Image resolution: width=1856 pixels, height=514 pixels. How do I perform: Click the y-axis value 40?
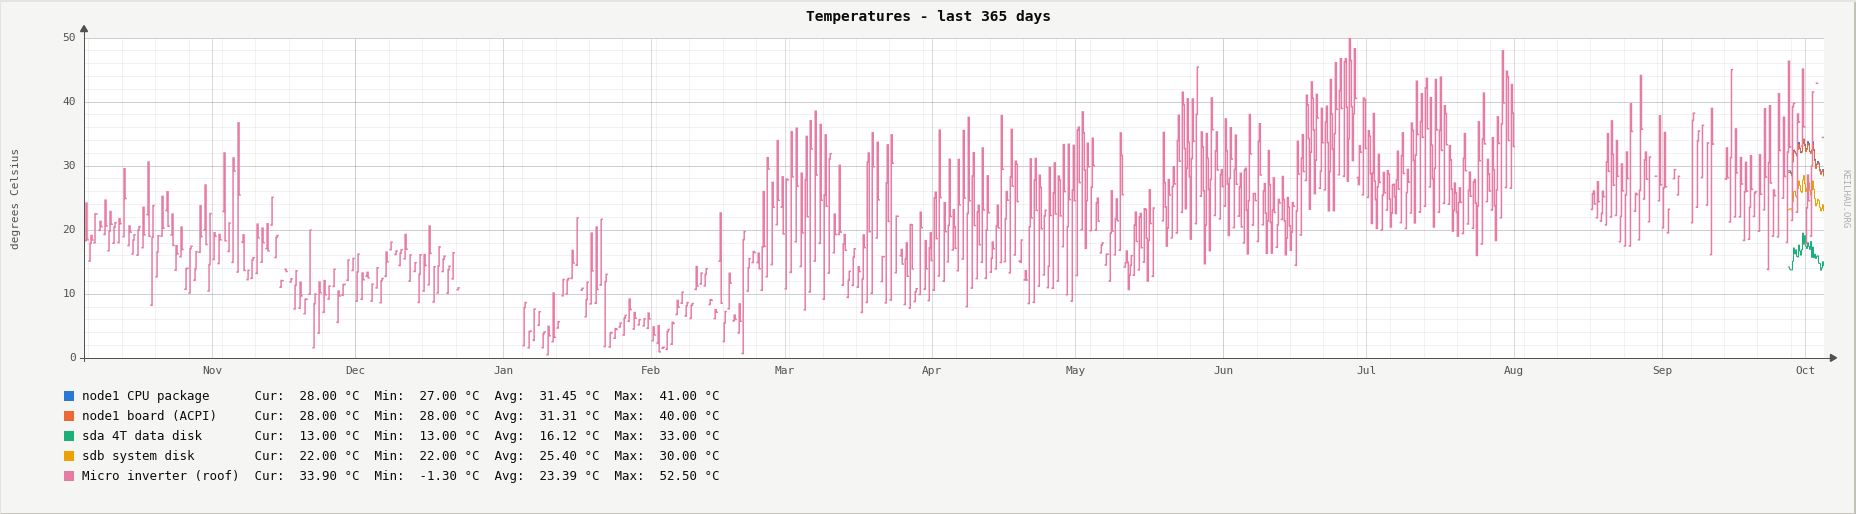[x=69, y=102]
